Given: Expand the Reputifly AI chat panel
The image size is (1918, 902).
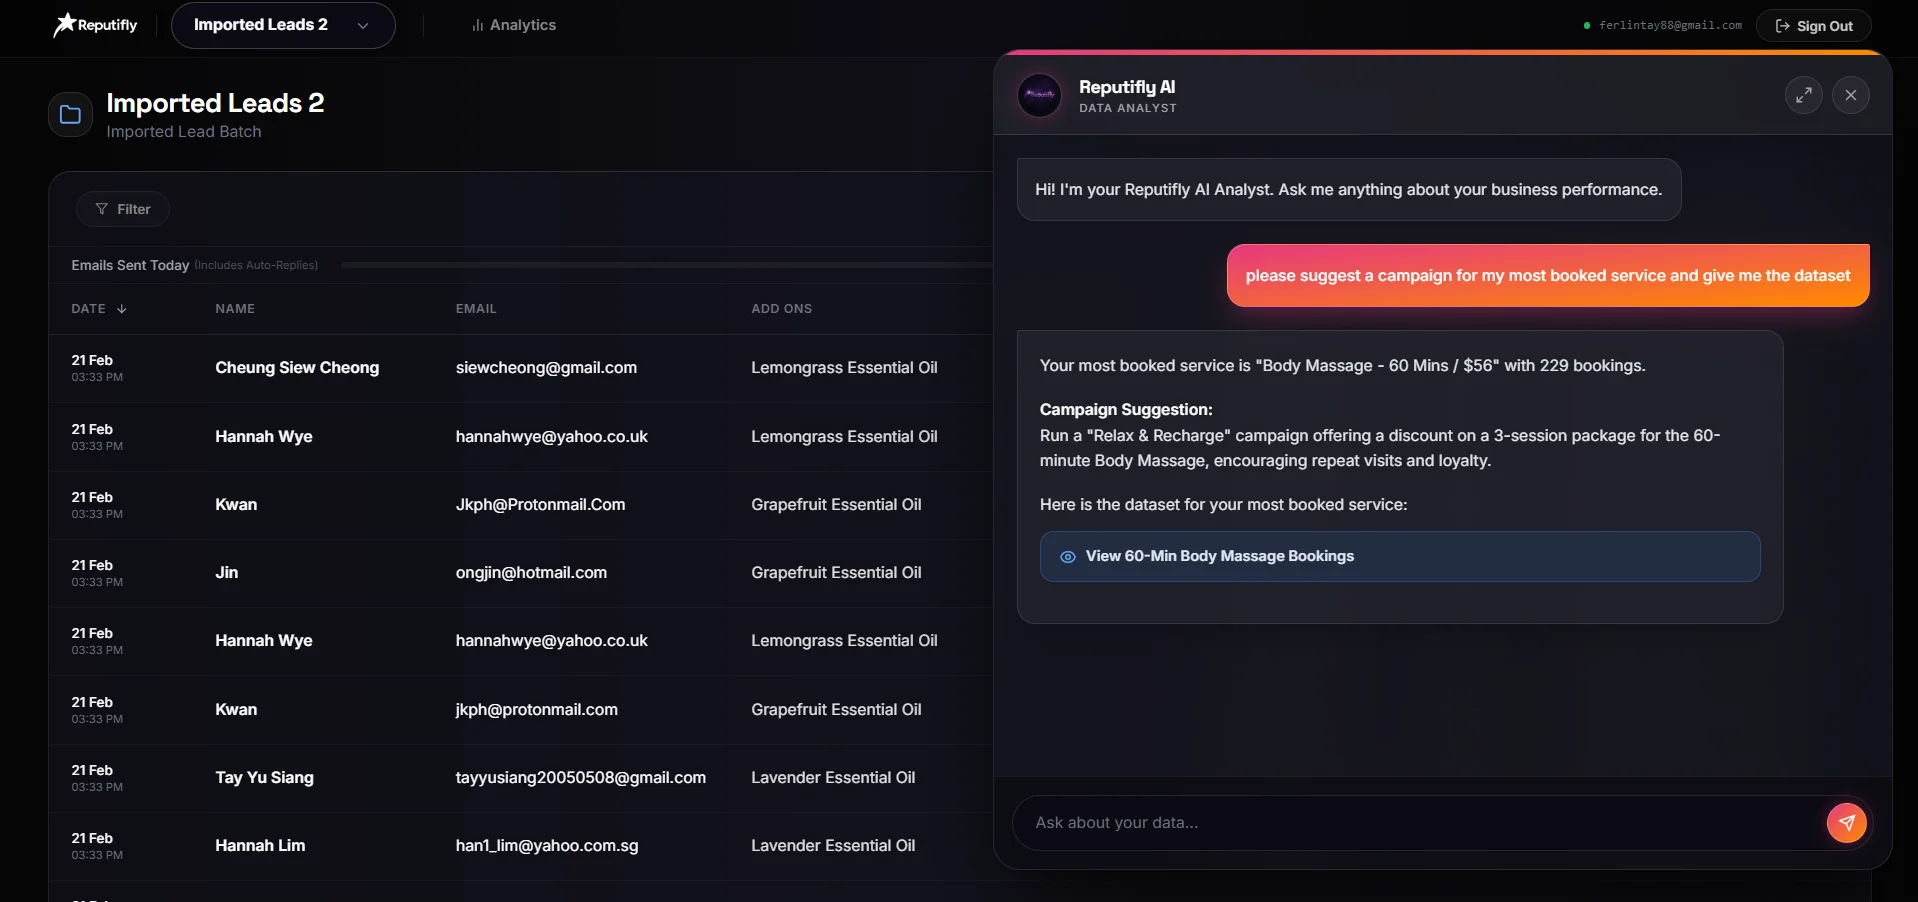Looking at the screenshot, I should tap(1803, 95).
